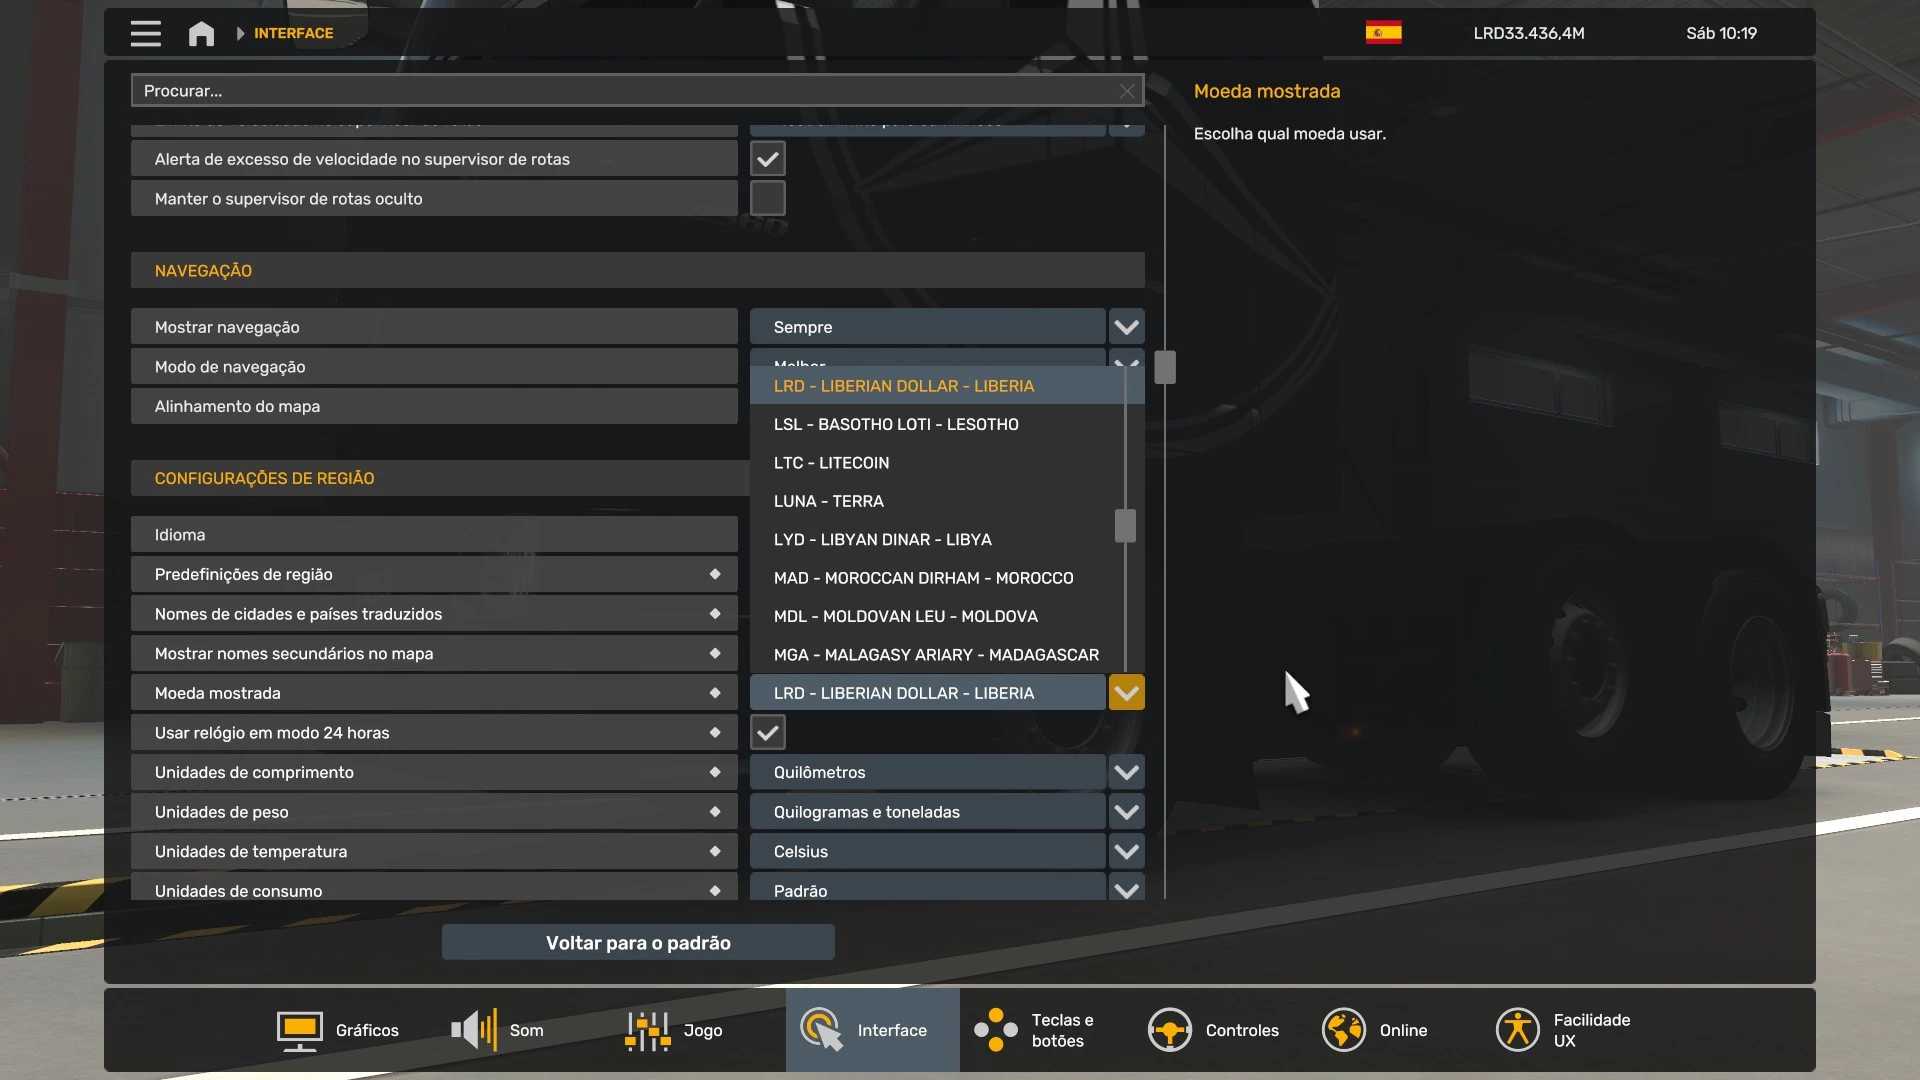Click the Spain flag icon

(1383, 33)
